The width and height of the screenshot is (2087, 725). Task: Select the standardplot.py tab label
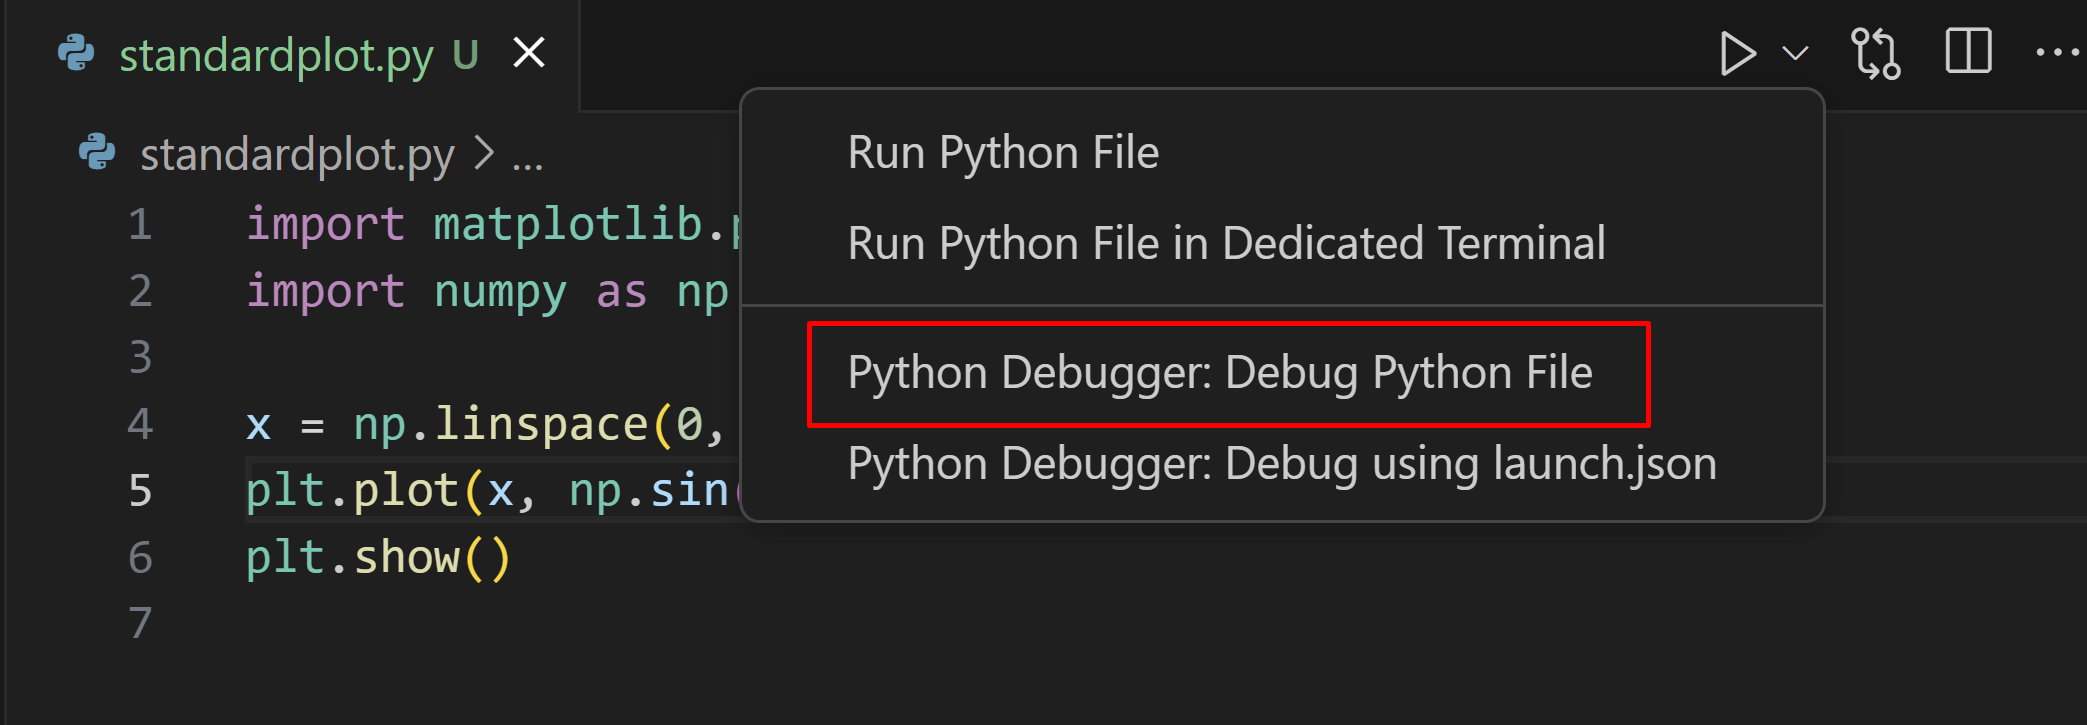point(276,55)
